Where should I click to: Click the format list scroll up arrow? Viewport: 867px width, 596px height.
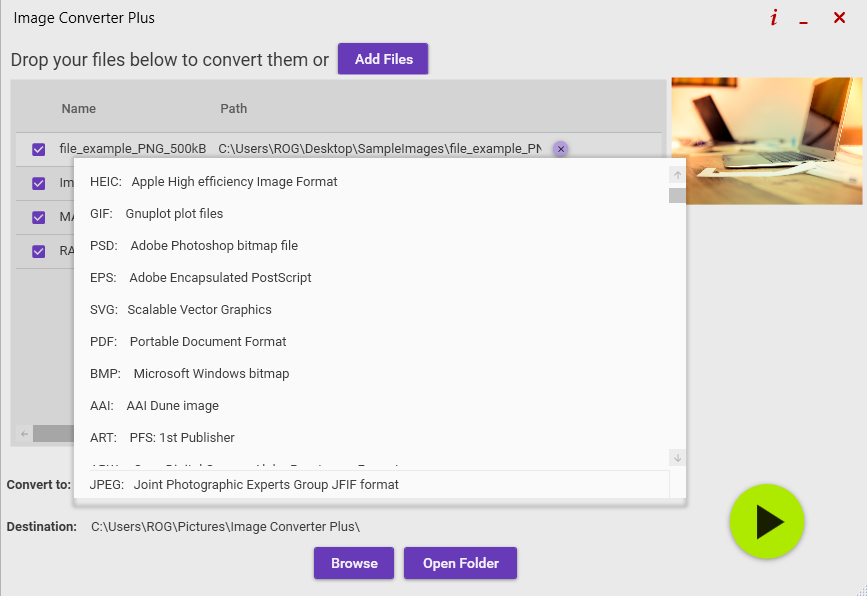pos(677,175)
